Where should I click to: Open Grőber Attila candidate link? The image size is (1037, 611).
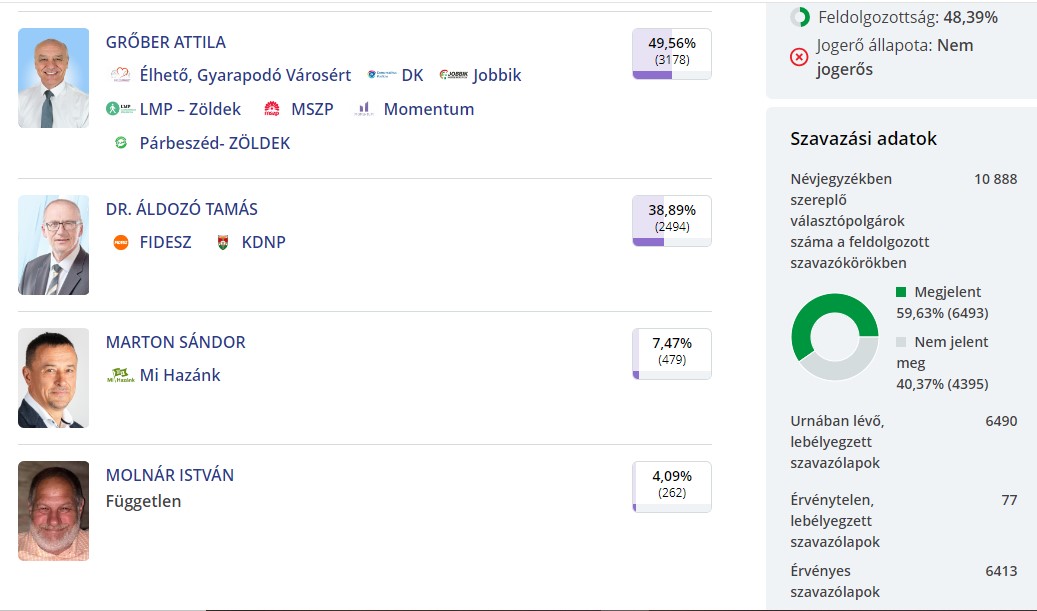pos(166,42)
